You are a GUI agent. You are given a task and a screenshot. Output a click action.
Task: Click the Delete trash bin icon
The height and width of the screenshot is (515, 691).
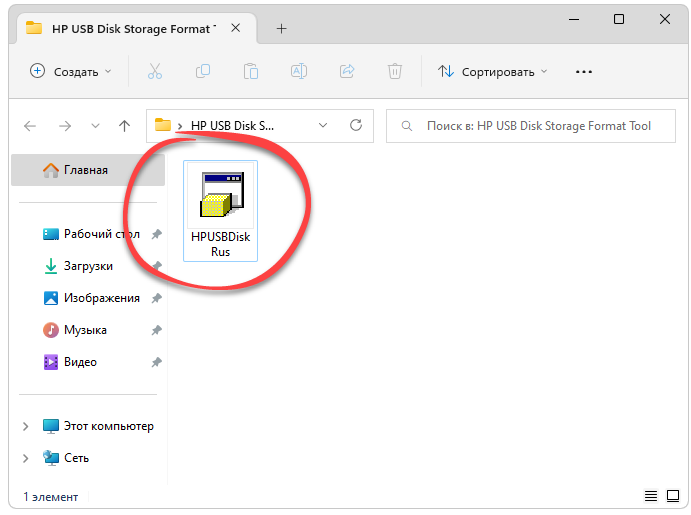pos(395,71)
